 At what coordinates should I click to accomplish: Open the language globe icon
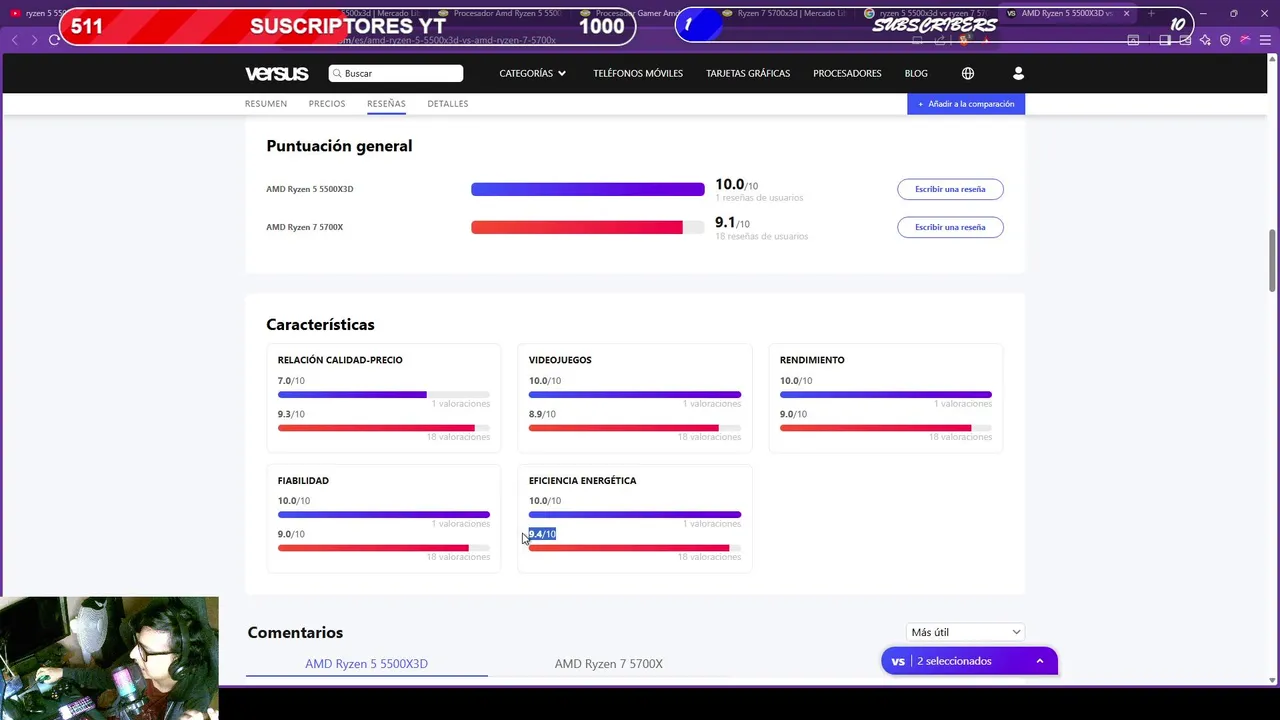968,73
